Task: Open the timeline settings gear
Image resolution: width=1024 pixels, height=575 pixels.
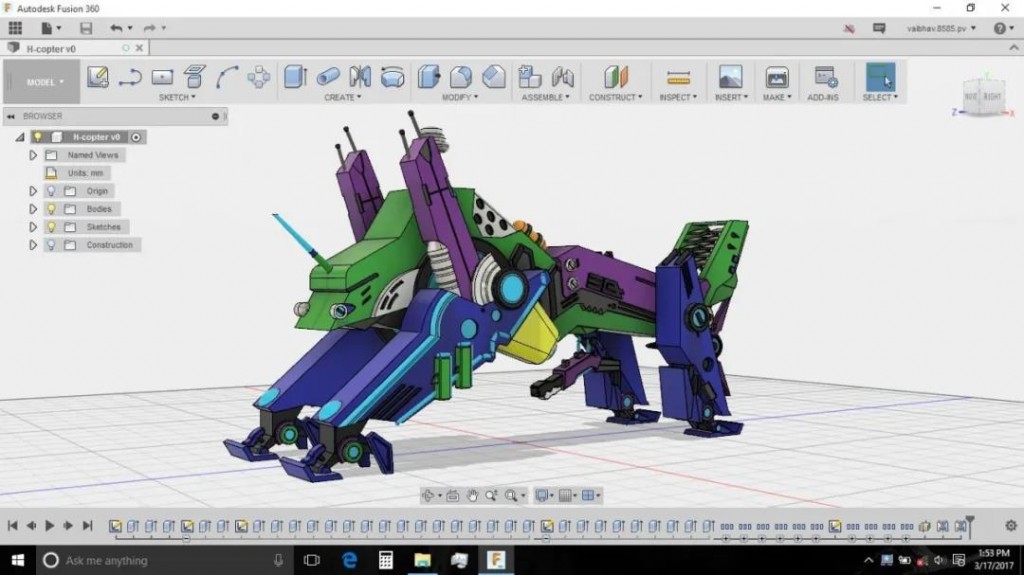Action: pyautogui.click(x=1011, y=525)
